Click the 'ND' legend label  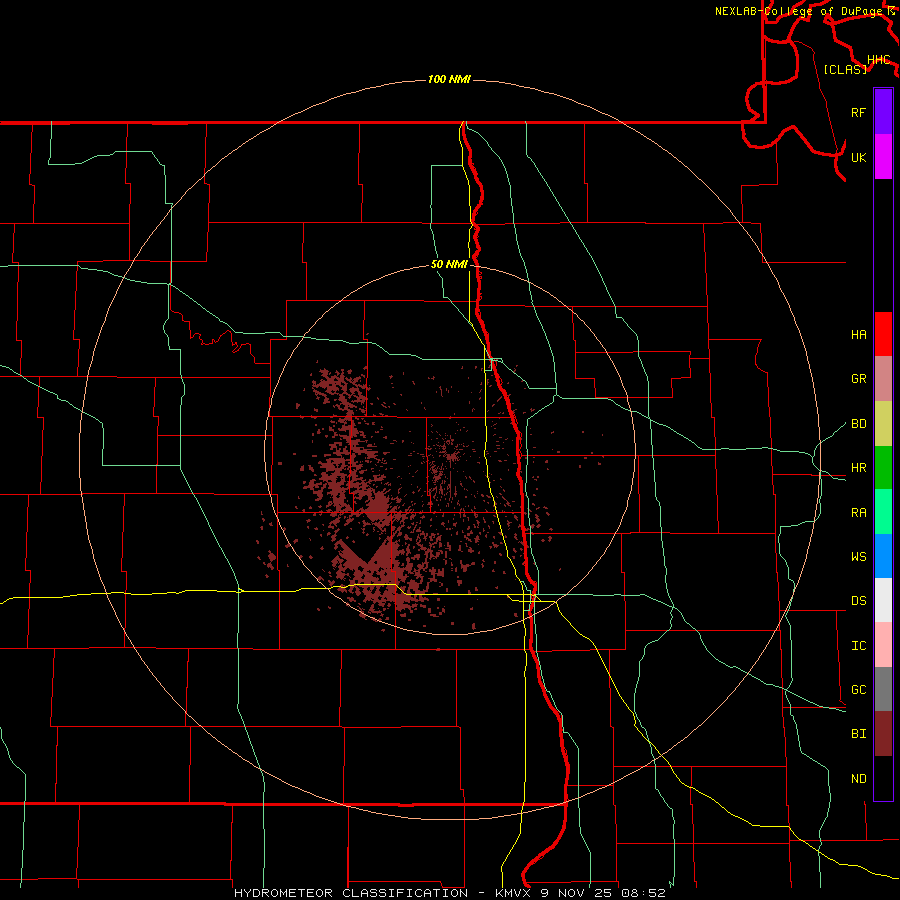[859, 779]
